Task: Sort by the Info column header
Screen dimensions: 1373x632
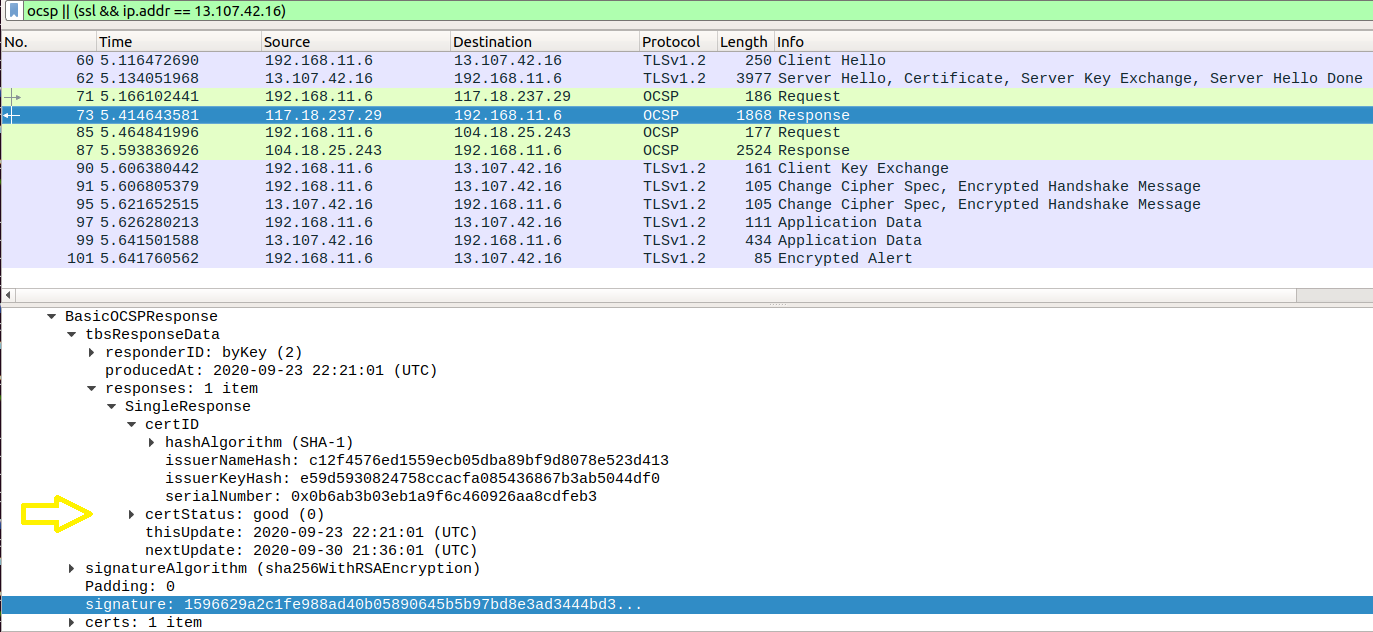Action: [1073, 42]
